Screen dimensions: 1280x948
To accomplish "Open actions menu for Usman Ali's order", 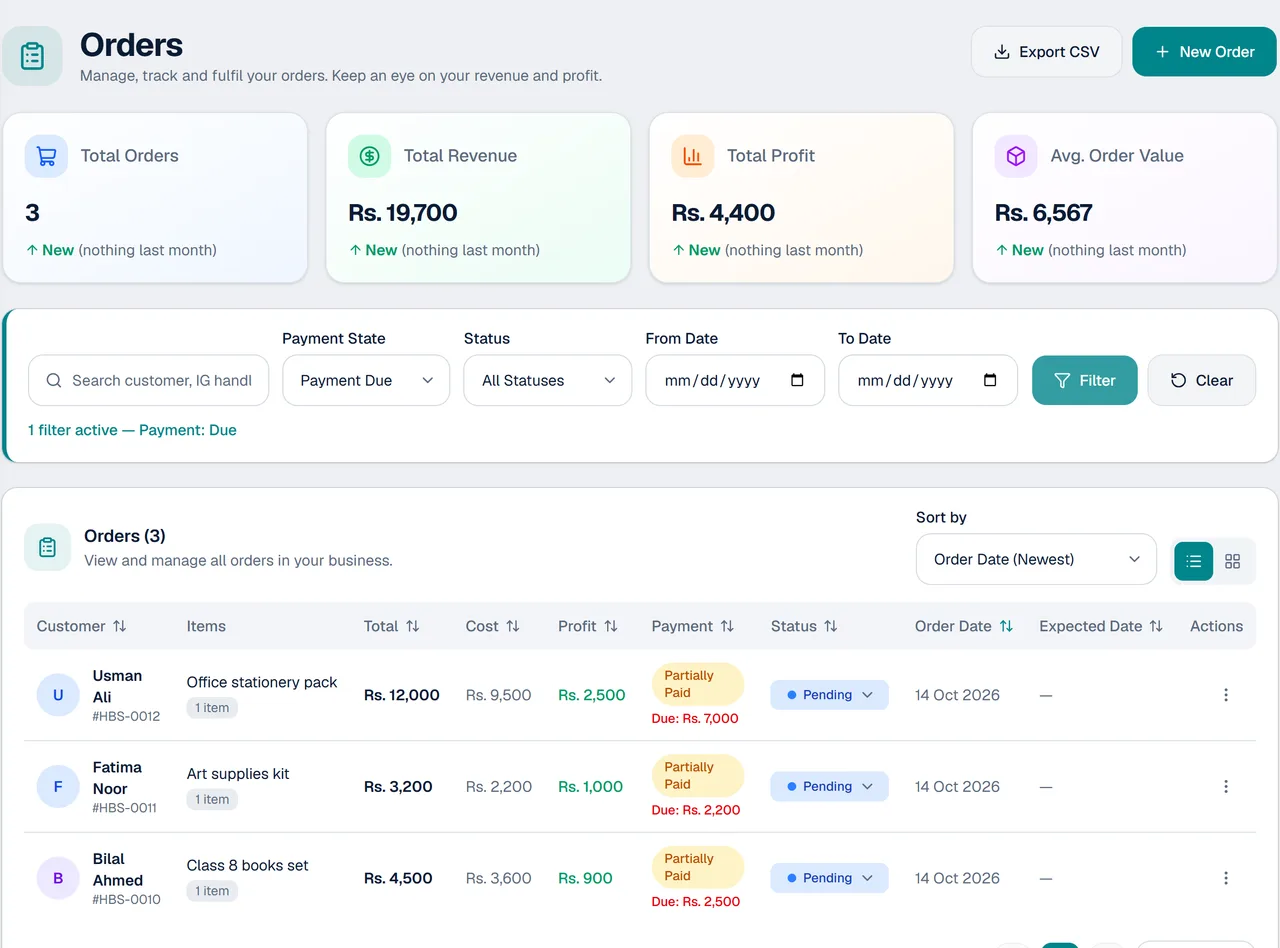I will (x=1226, y=695).
